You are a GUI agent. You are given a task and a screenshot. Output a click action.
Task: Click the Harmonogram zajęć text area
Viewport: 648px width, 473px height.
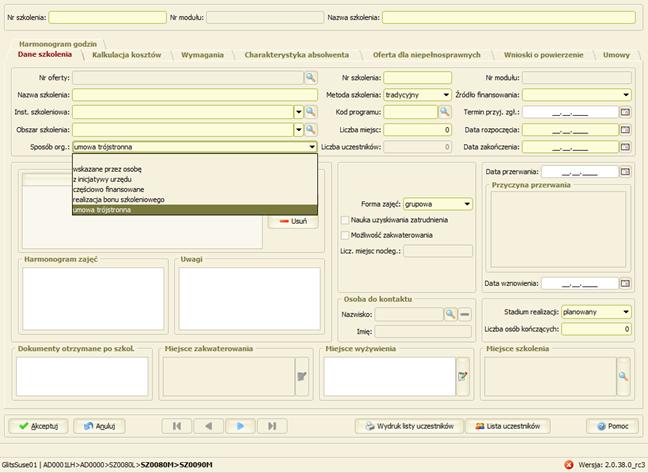point(93,299)
